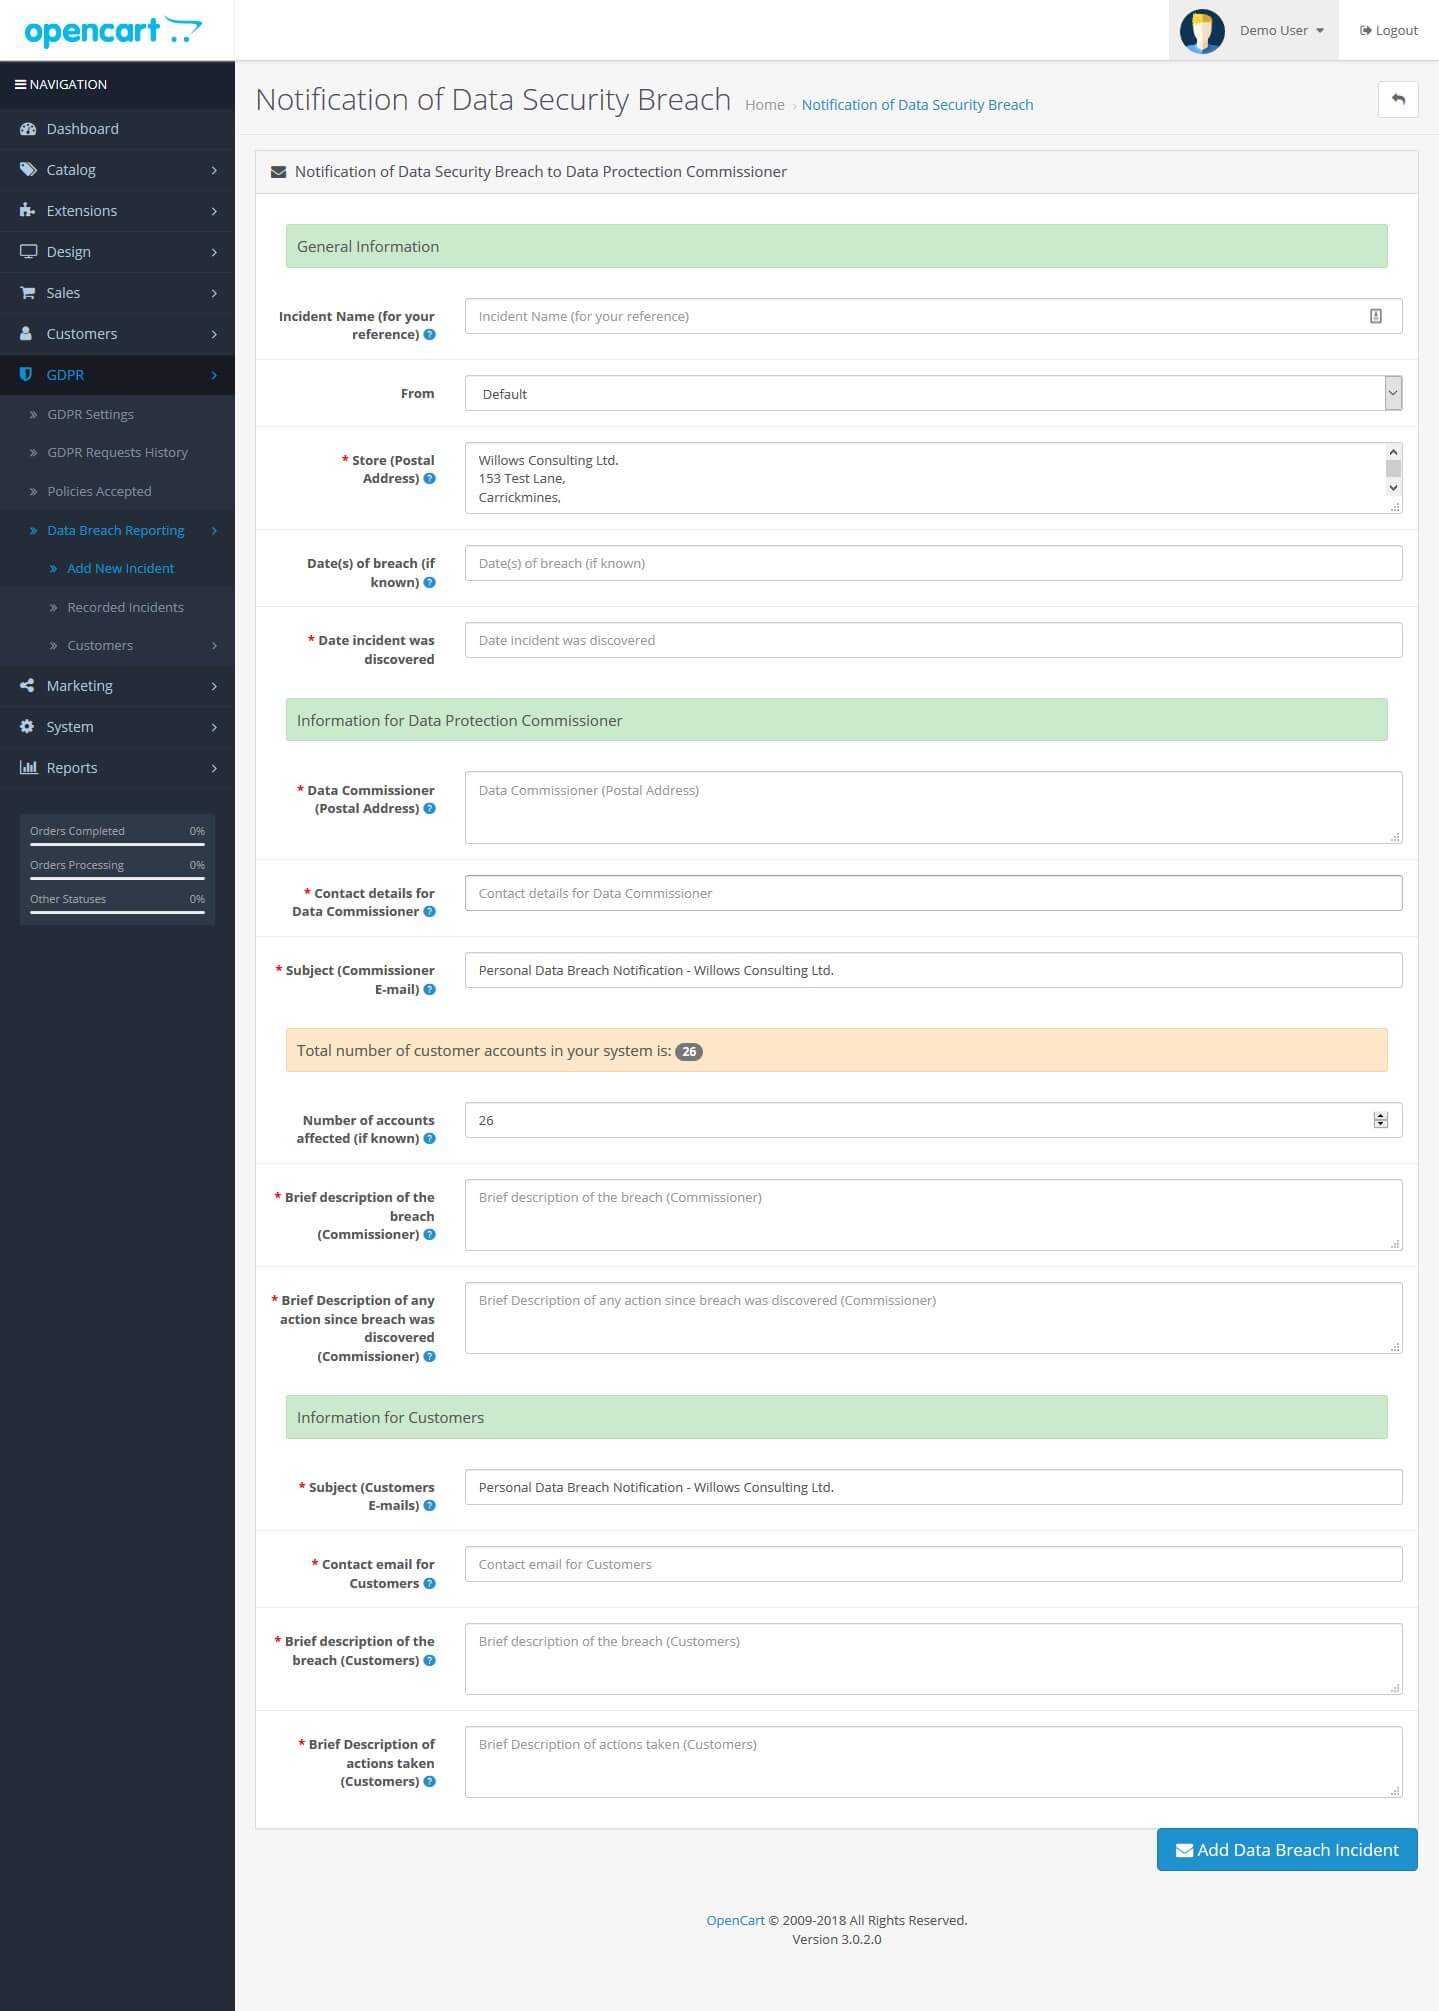Screen dimensions: 1439x2011
Task: Click the Reports chart icon
Action: point(28,768)
